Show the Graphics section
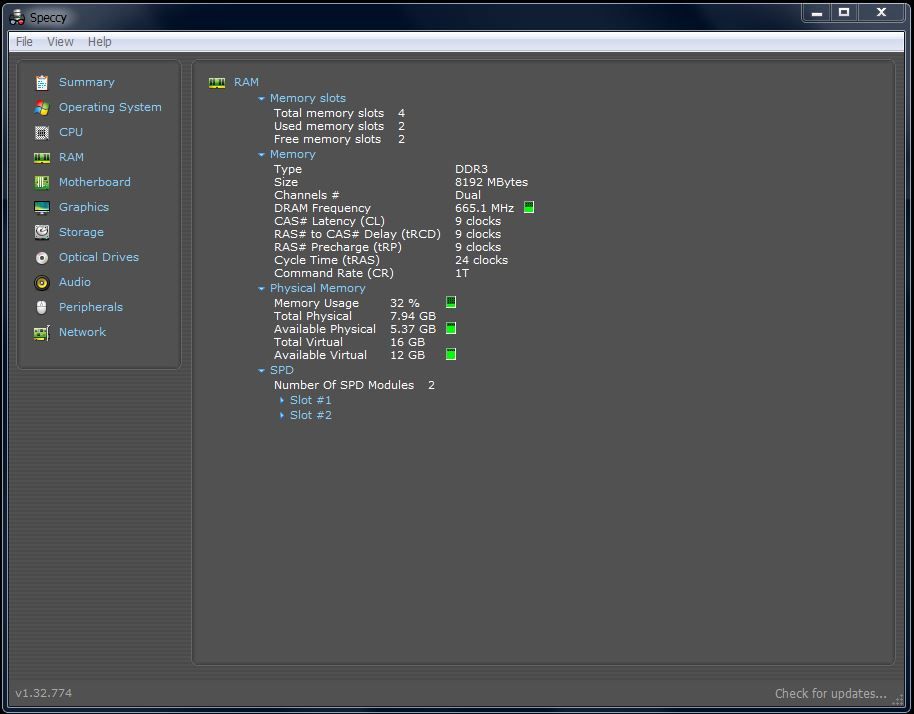The height and width of the screenshot is (714, 914). (x=84, y=207)
